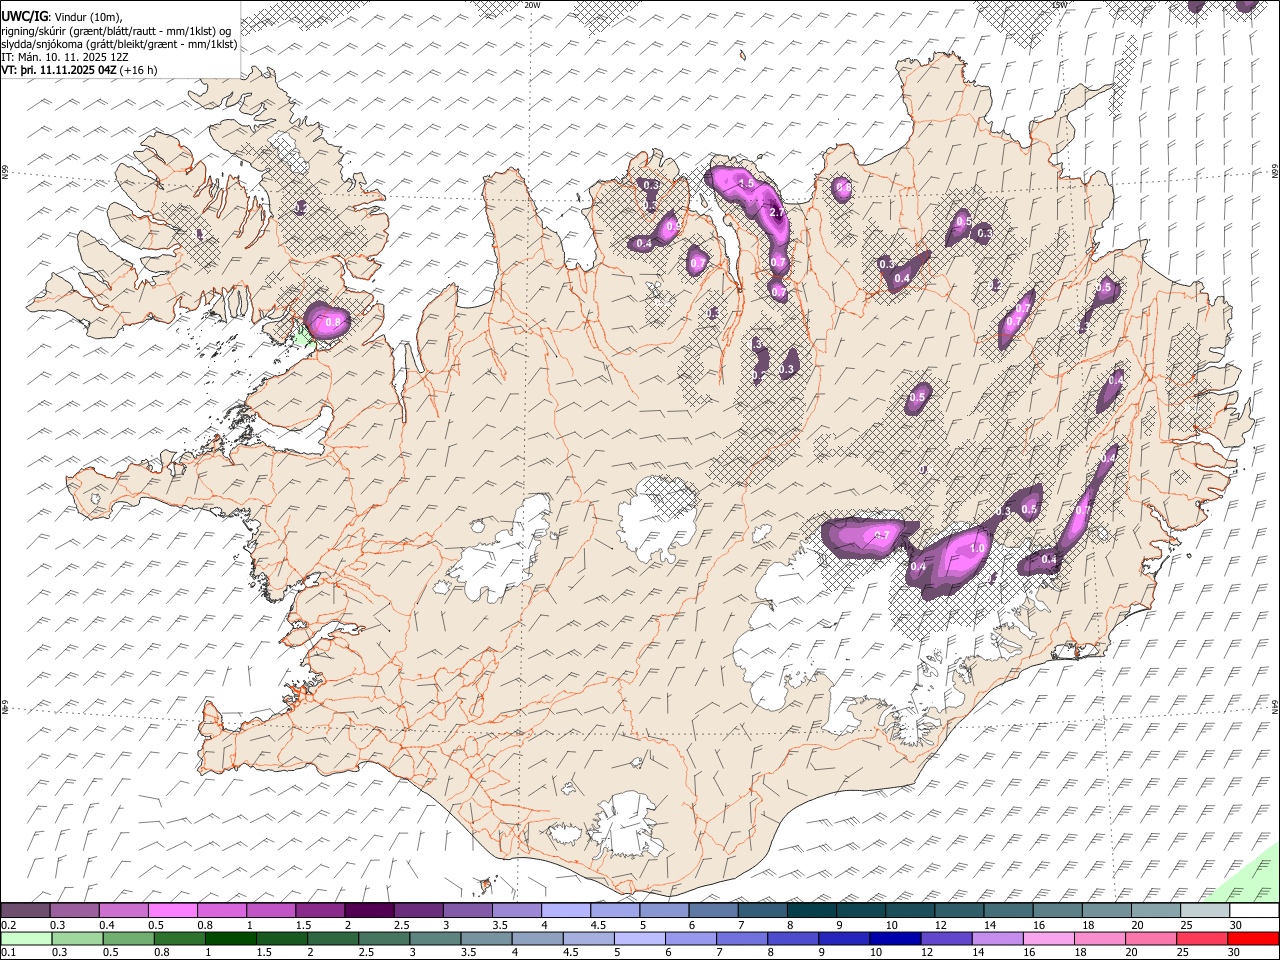This screenshot has height=960, width=1280.
Task: Select the bright red 30 swatch, lower legend
Action: pyautogui.click(x=1253, y=939)
